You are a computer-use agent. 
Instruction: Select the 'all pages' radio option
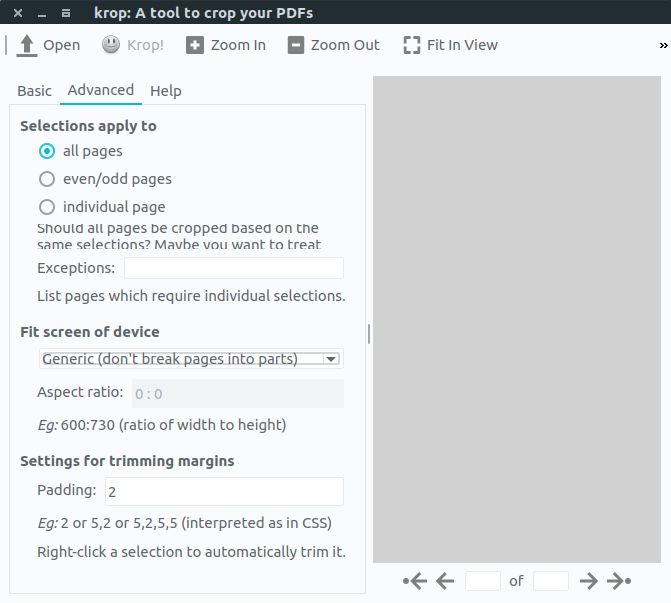47,151
